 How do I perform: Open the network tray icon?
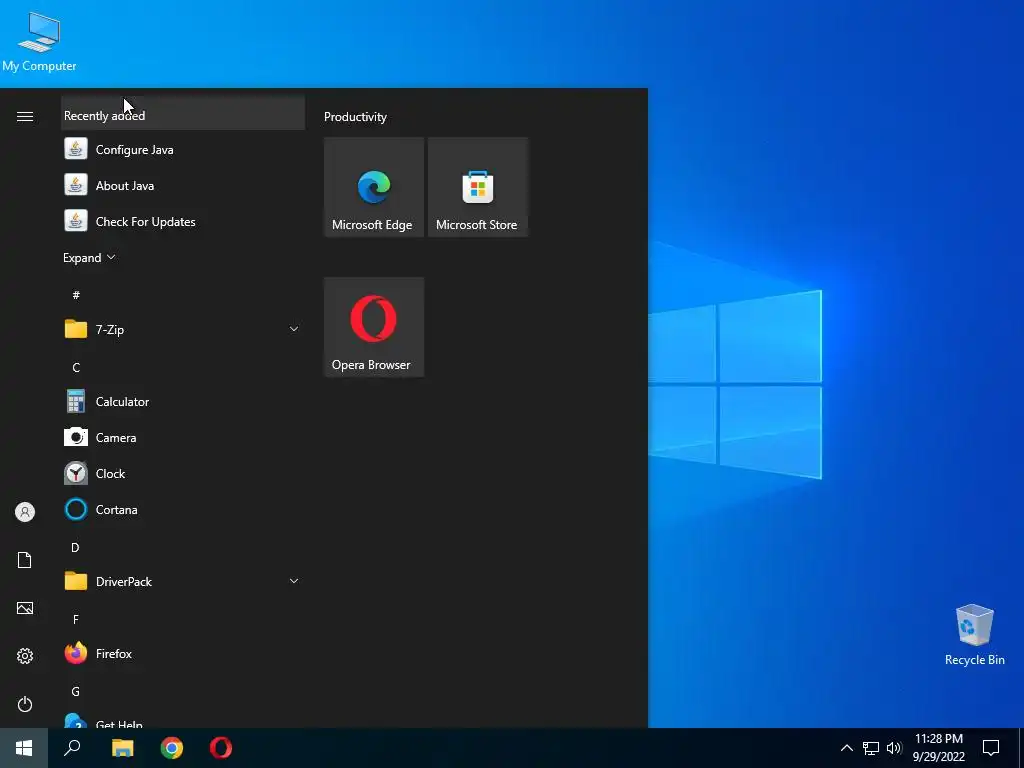tap(871, 748)
